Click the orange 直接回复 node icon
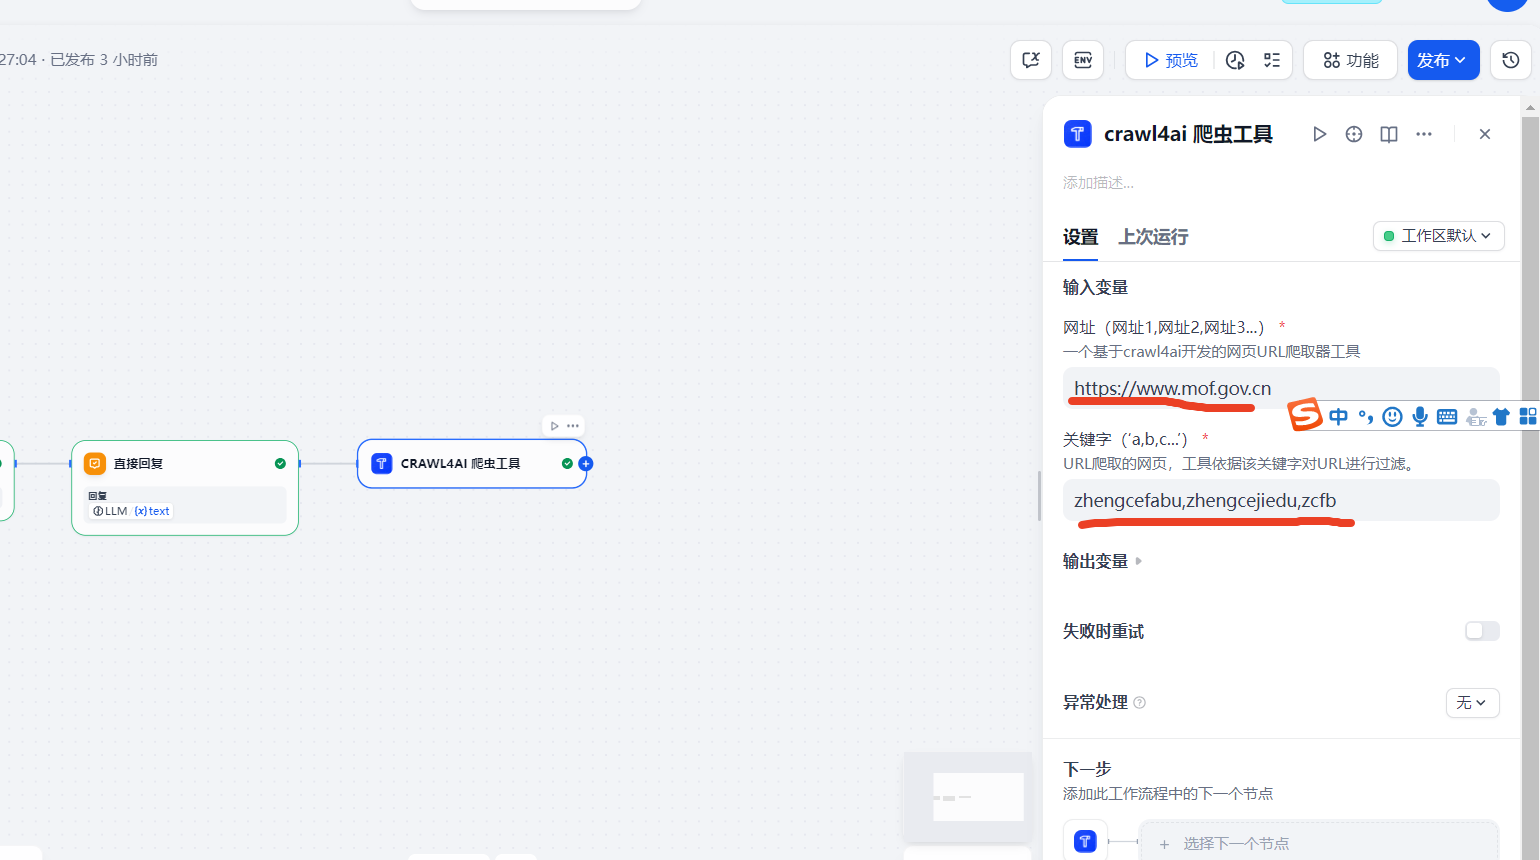1540x860 pixels. 95,463
